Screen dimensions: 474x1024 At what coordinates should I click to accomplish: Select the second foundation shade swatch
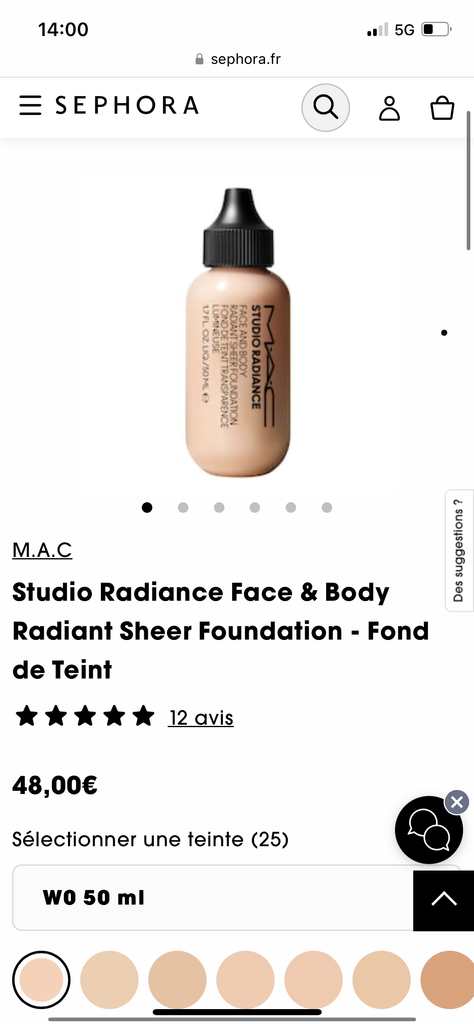pyautogui.click(x=109, y=980)
